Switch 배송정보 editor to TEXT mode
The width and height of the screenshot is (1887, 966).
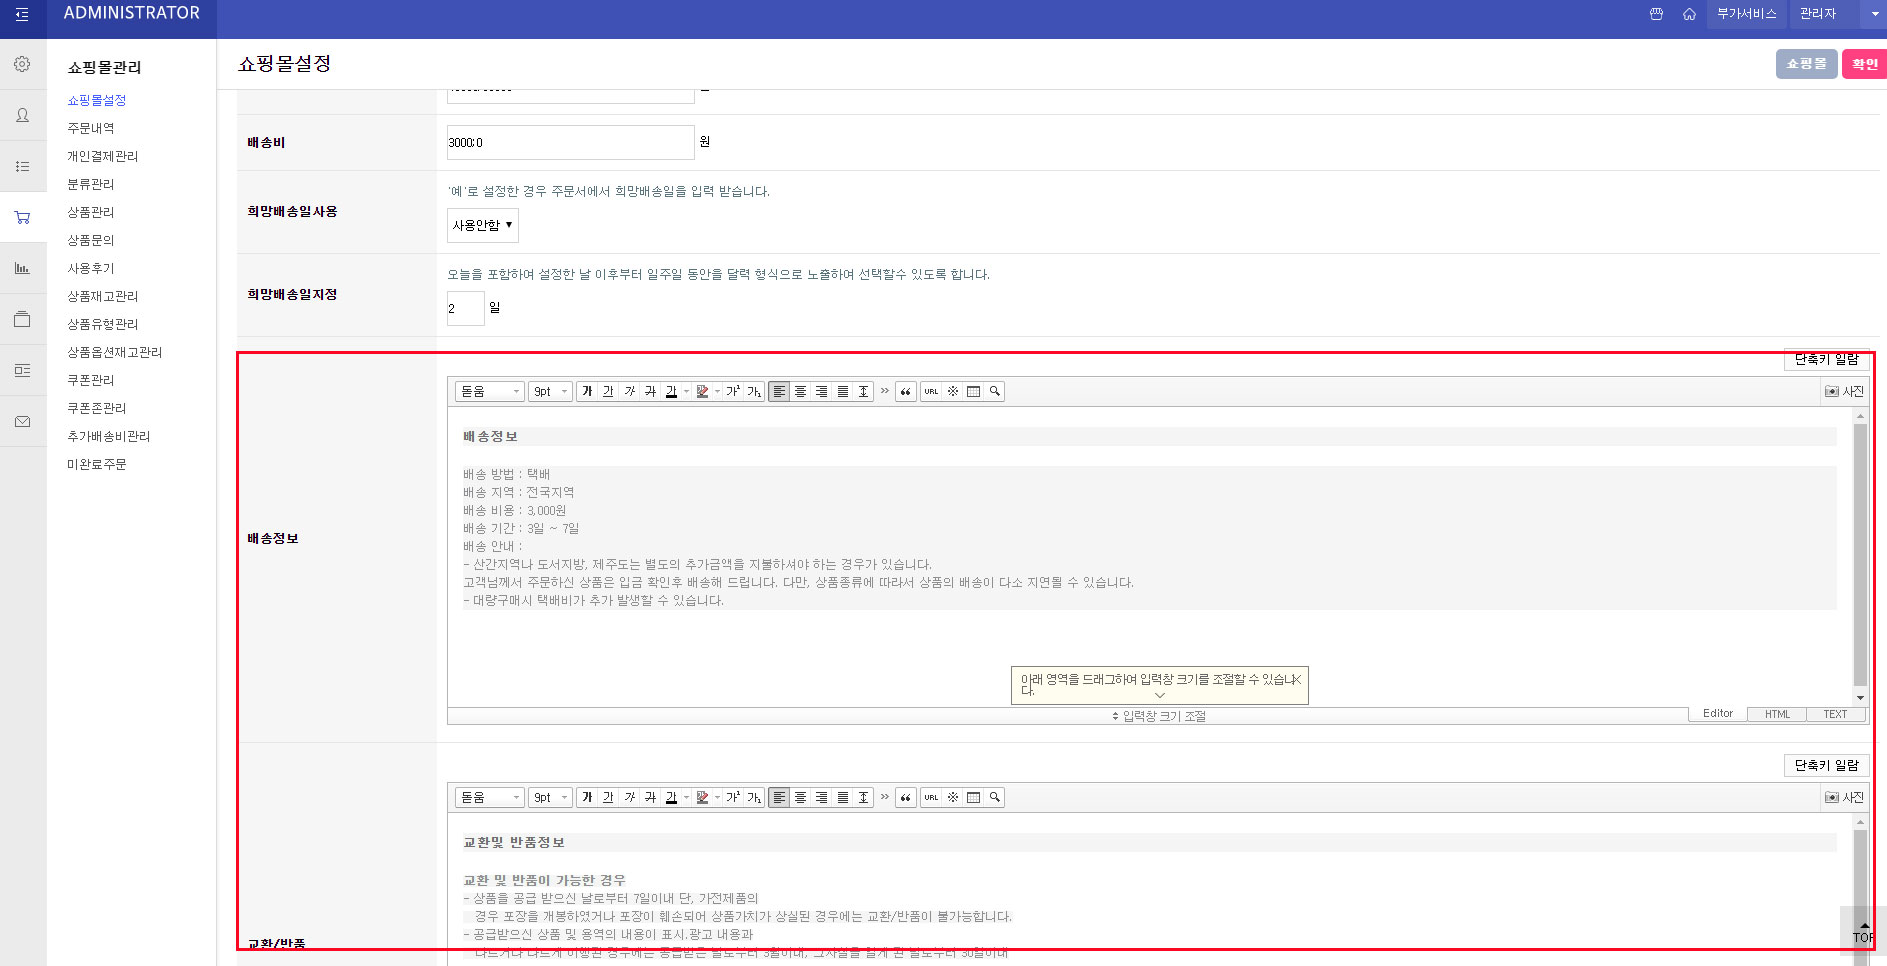(1835, 714)
